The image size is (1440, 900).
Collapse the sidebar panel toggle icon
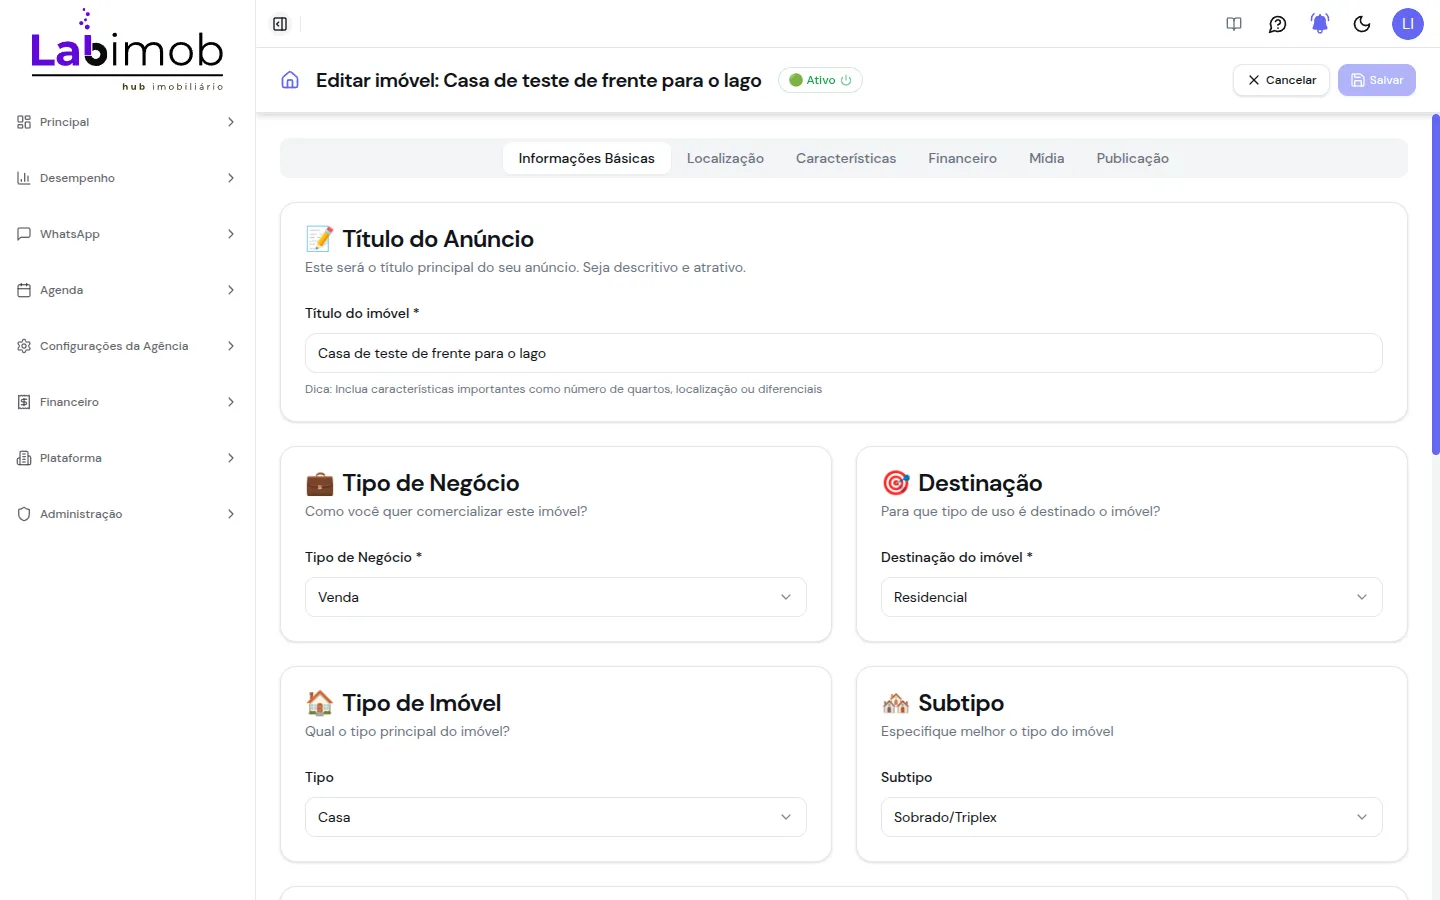click(280, 24)
